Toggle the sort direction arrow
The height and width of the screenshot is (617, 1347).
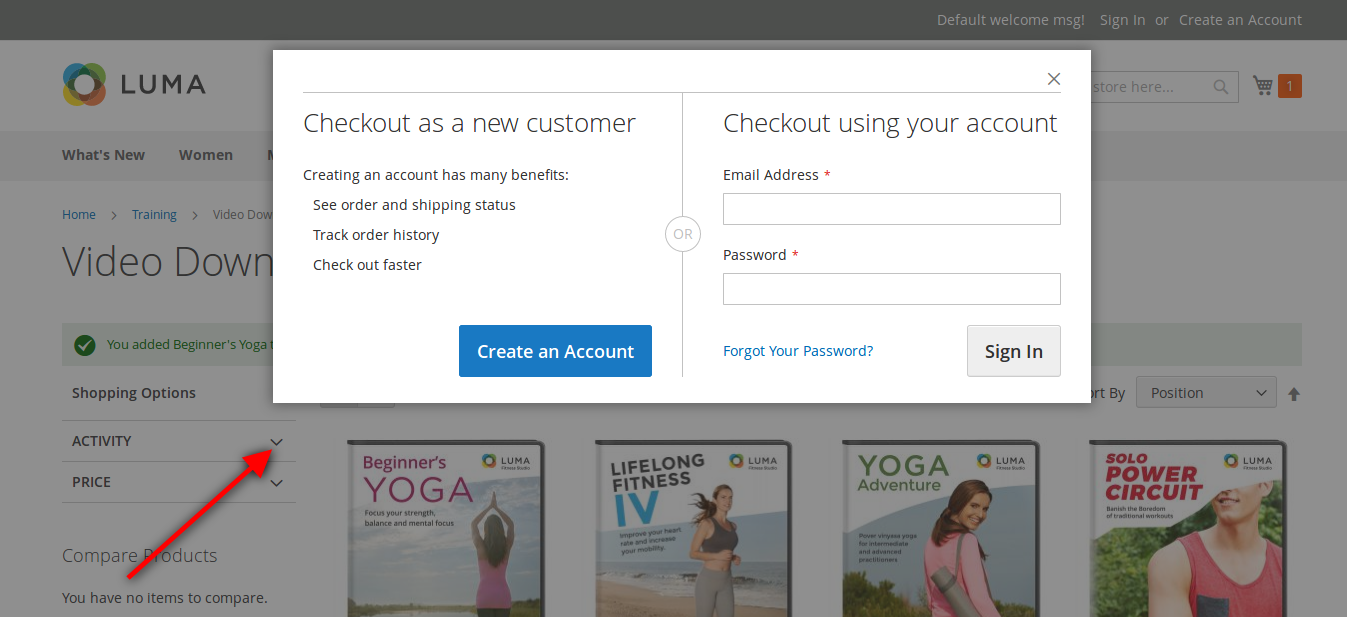coord(1294,392)
